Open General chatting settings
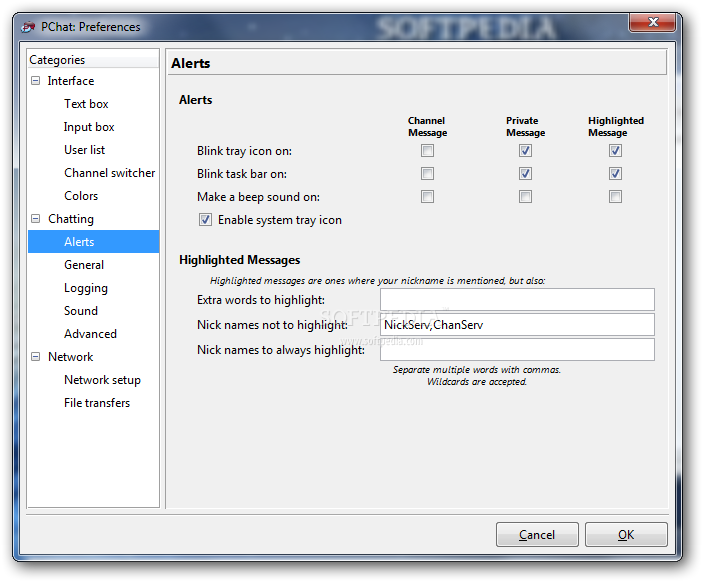703x582 pixels. click(x=84, y=265)
